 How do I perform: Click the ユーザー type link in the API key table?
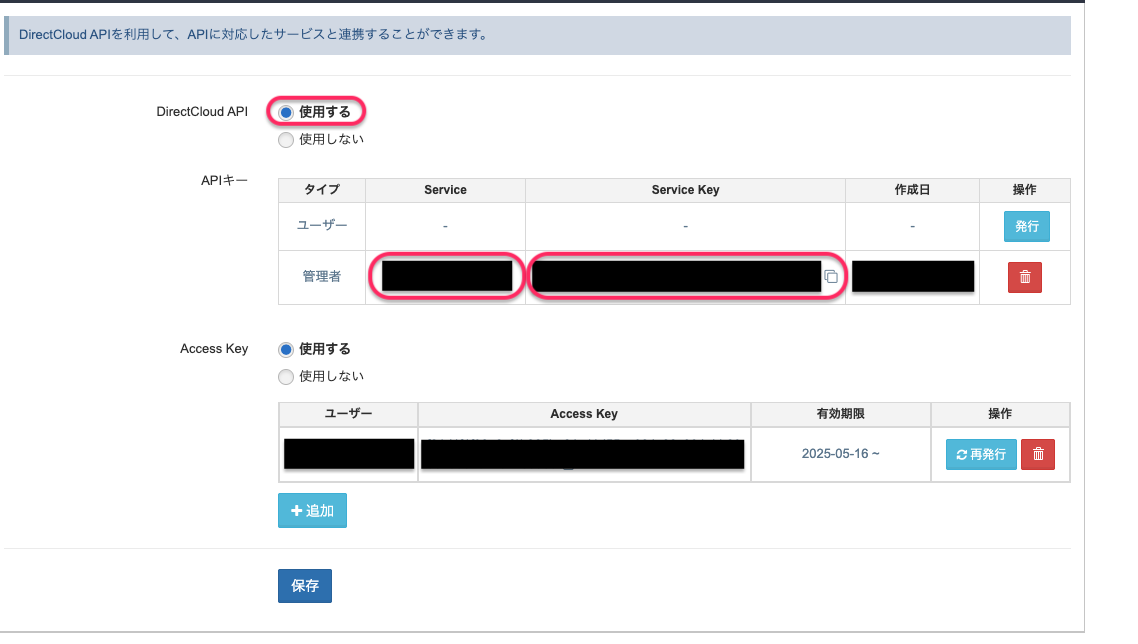(x=322, y=226)
